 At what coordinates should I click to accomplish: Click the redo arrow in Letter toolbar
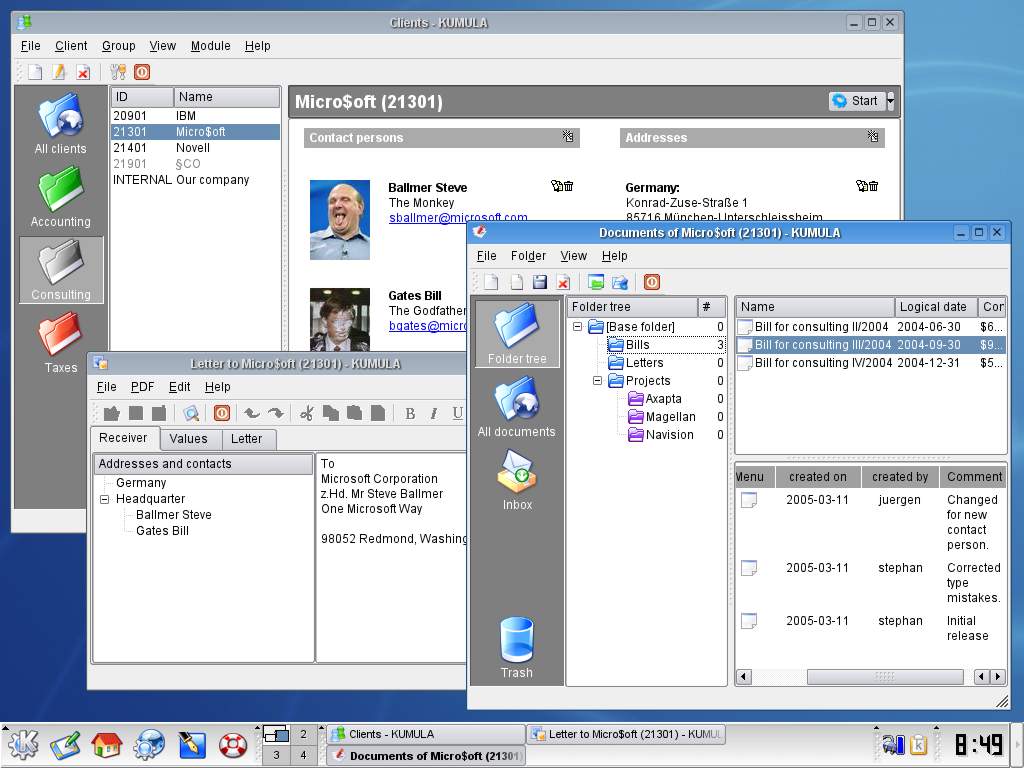click(276, 413)
